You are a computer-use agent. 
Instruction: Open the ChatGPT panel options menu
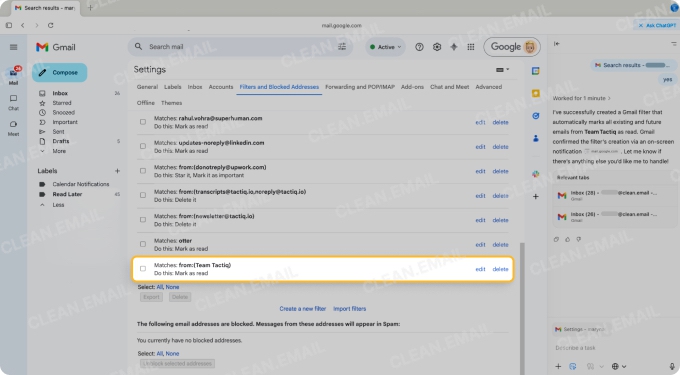point(673,43)
